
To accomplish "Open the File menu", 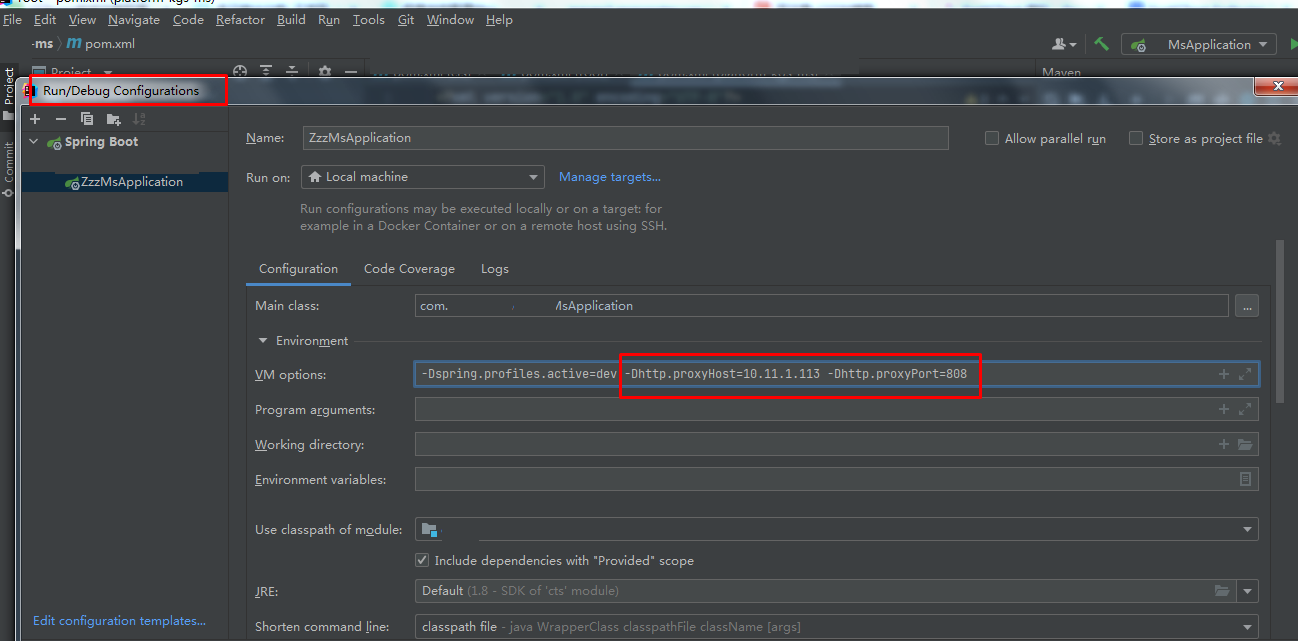I will coord(13,19).
